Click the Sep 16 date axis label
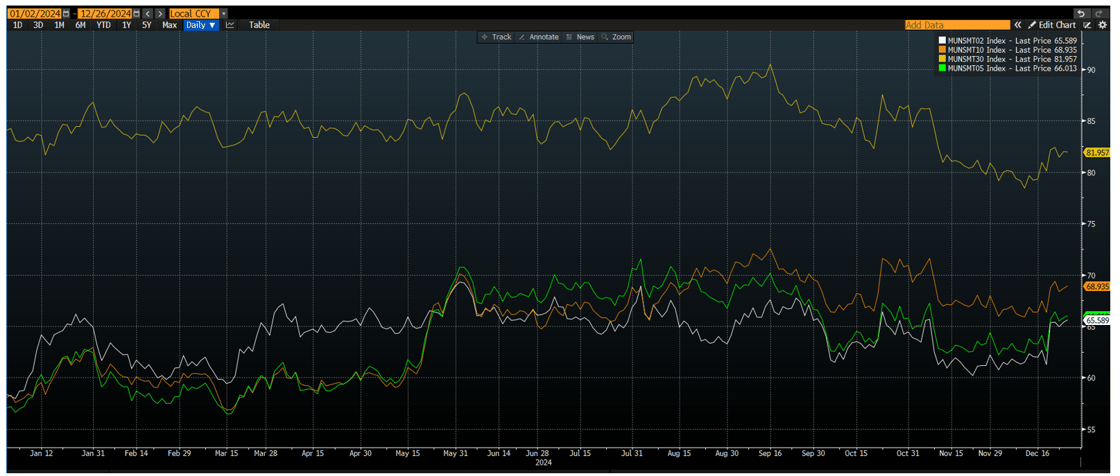Image resolution: width=1120 pixels, height=476 pixels. click(769, 453)
